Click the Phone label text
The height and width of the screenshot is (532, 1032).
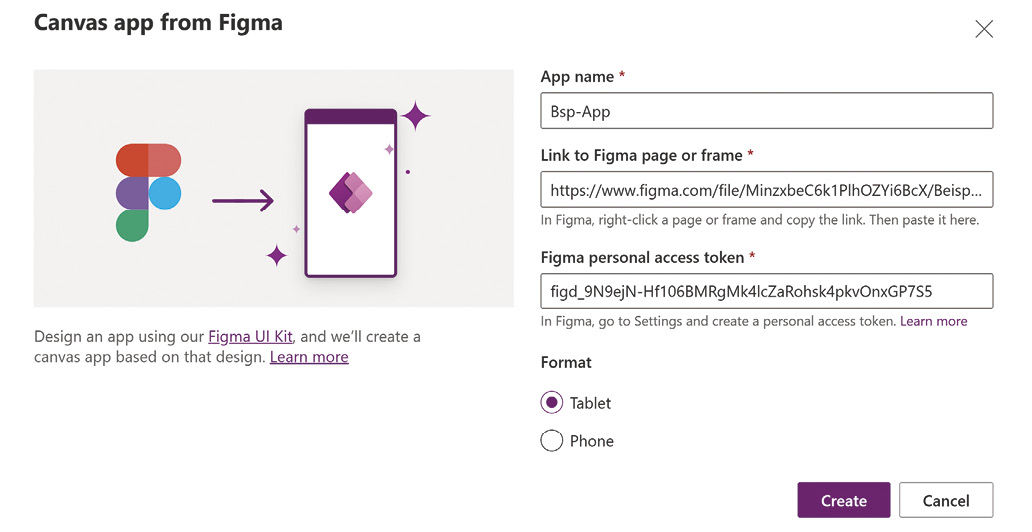point(592,441)
